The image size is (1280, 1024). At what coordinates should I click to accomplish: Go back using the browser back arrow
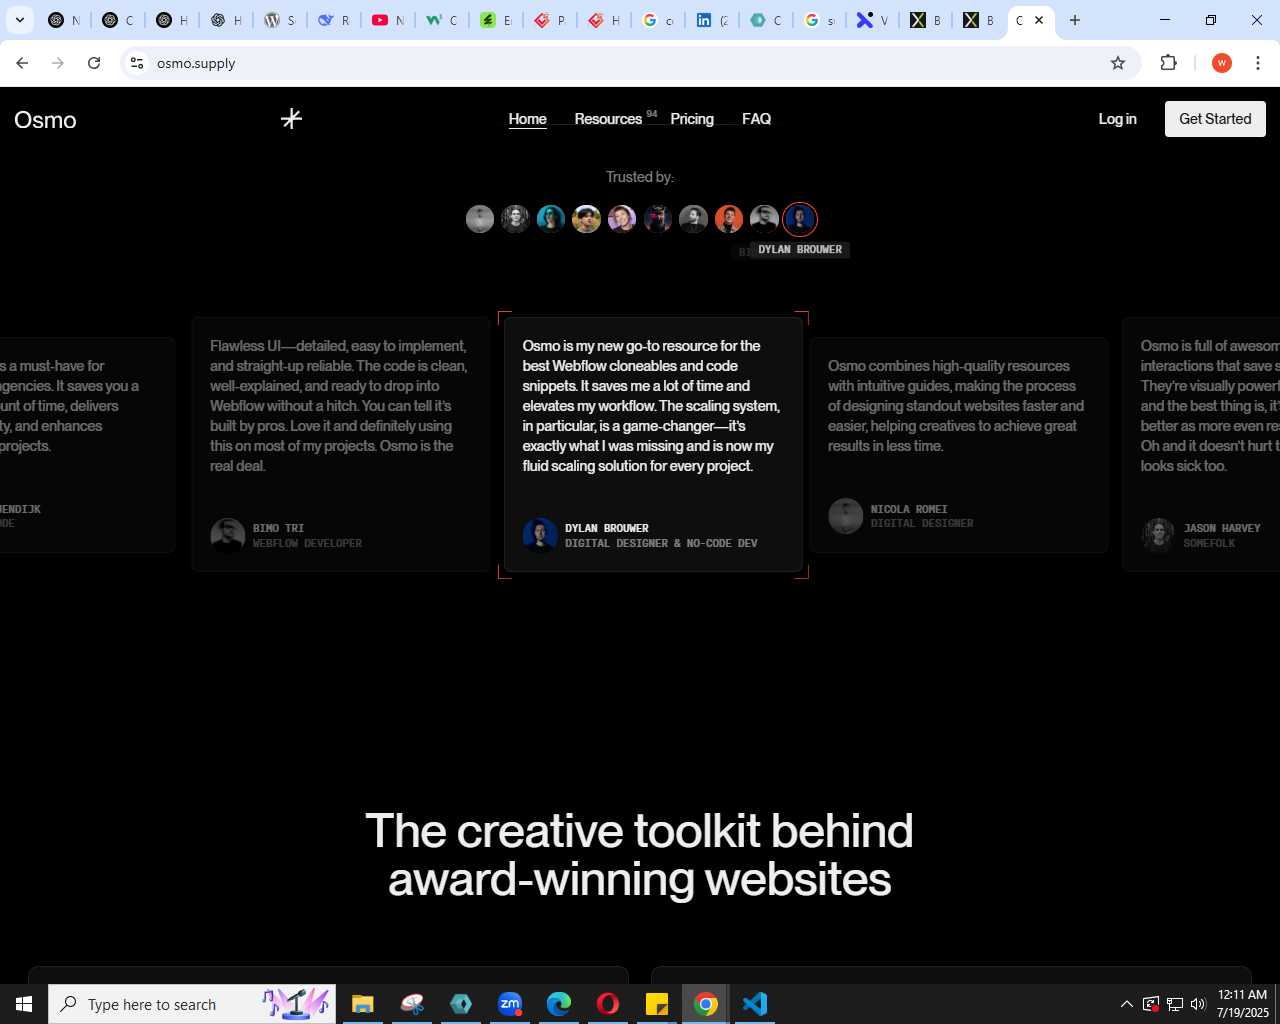click(x=22, y=63)
